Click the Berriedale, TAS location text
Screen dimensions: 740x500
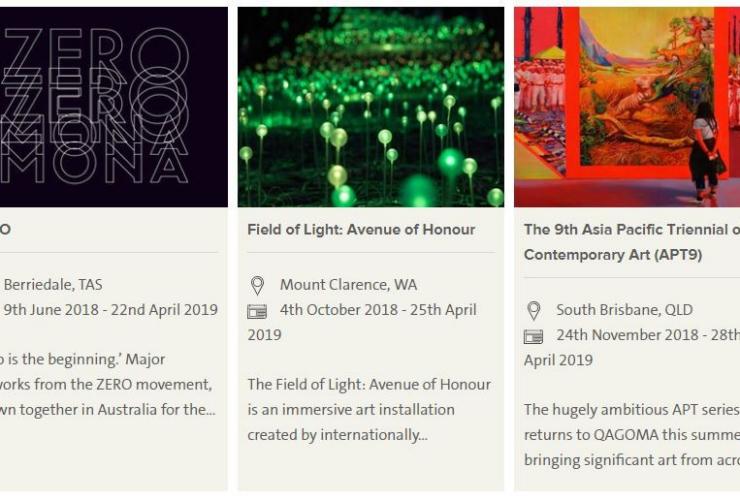[x=53, y=285]
